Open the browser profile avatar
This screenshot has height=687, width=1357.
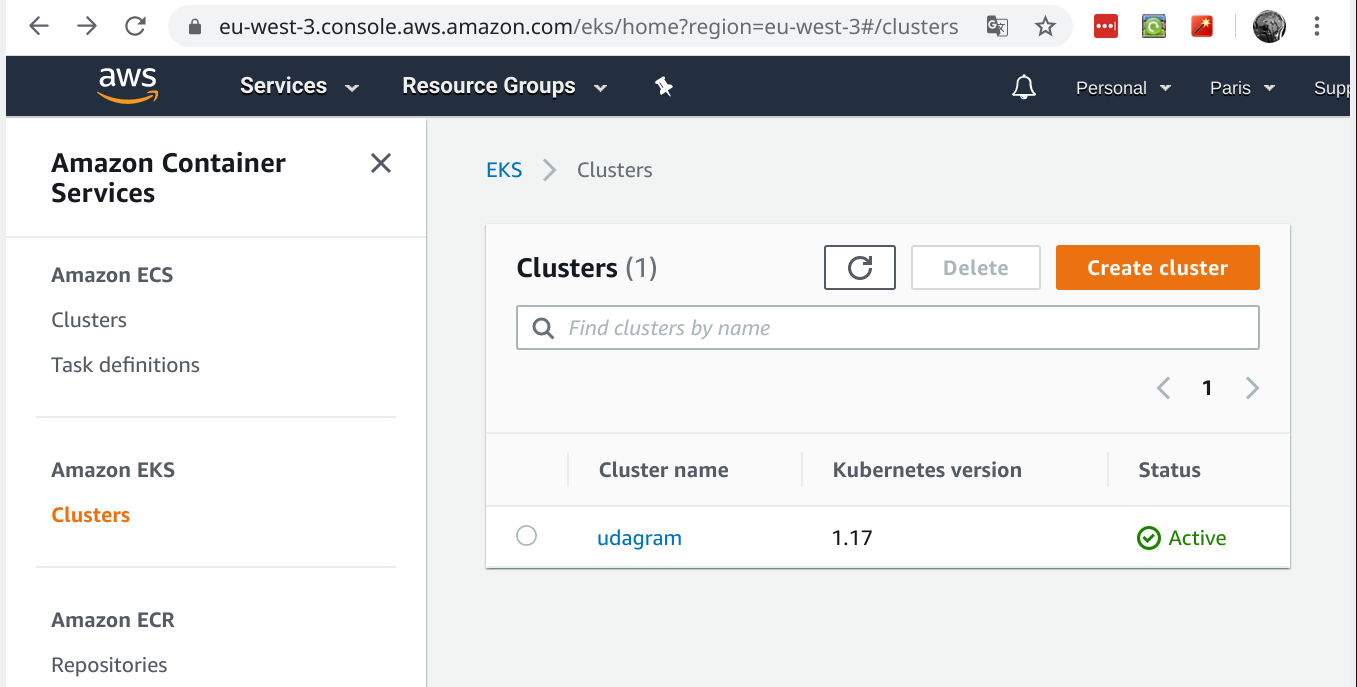pos(1269,27)
